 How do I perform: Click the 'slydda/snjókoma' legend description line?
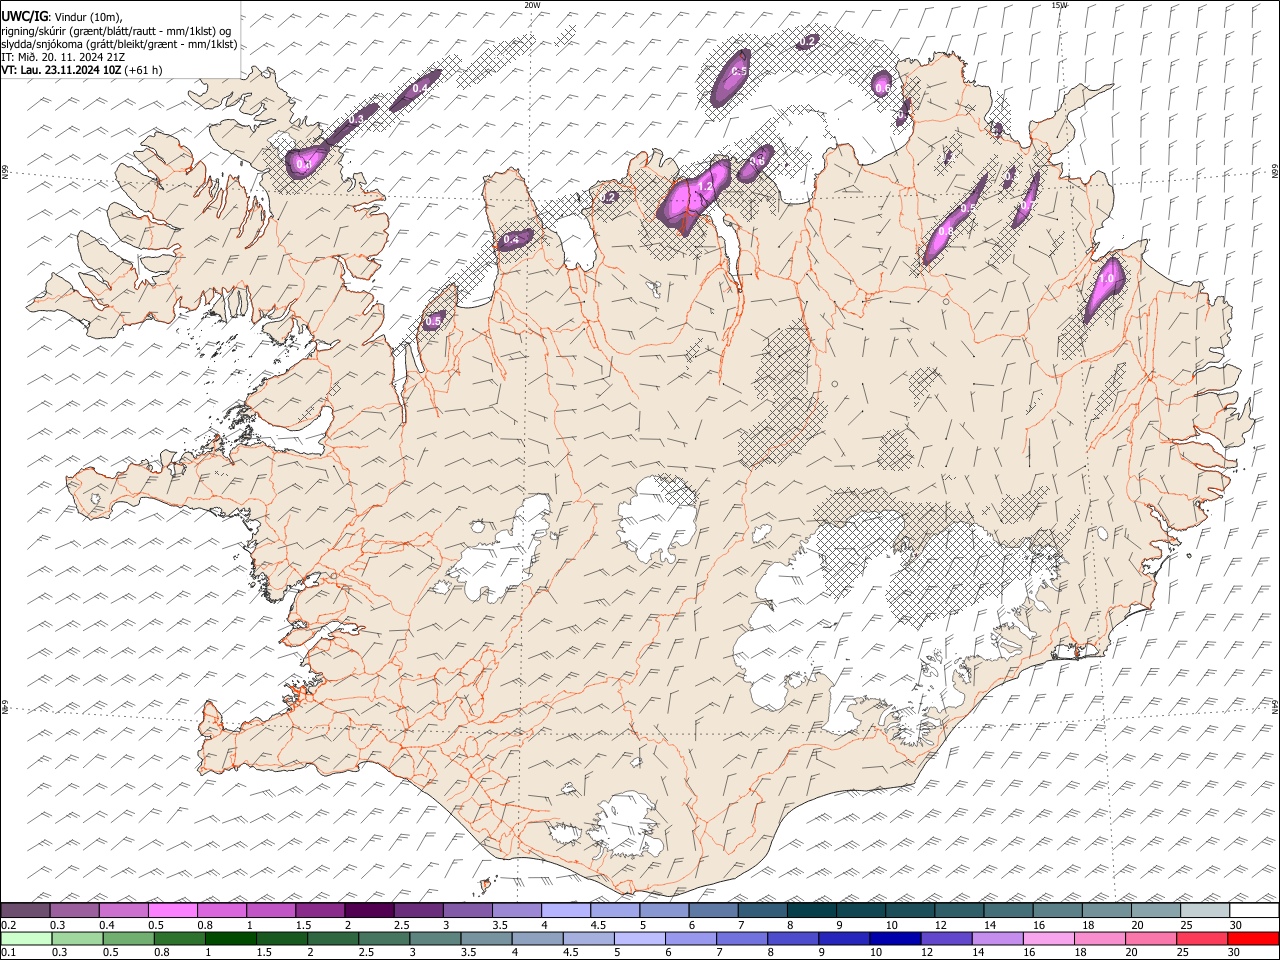(x=119, y=44)
